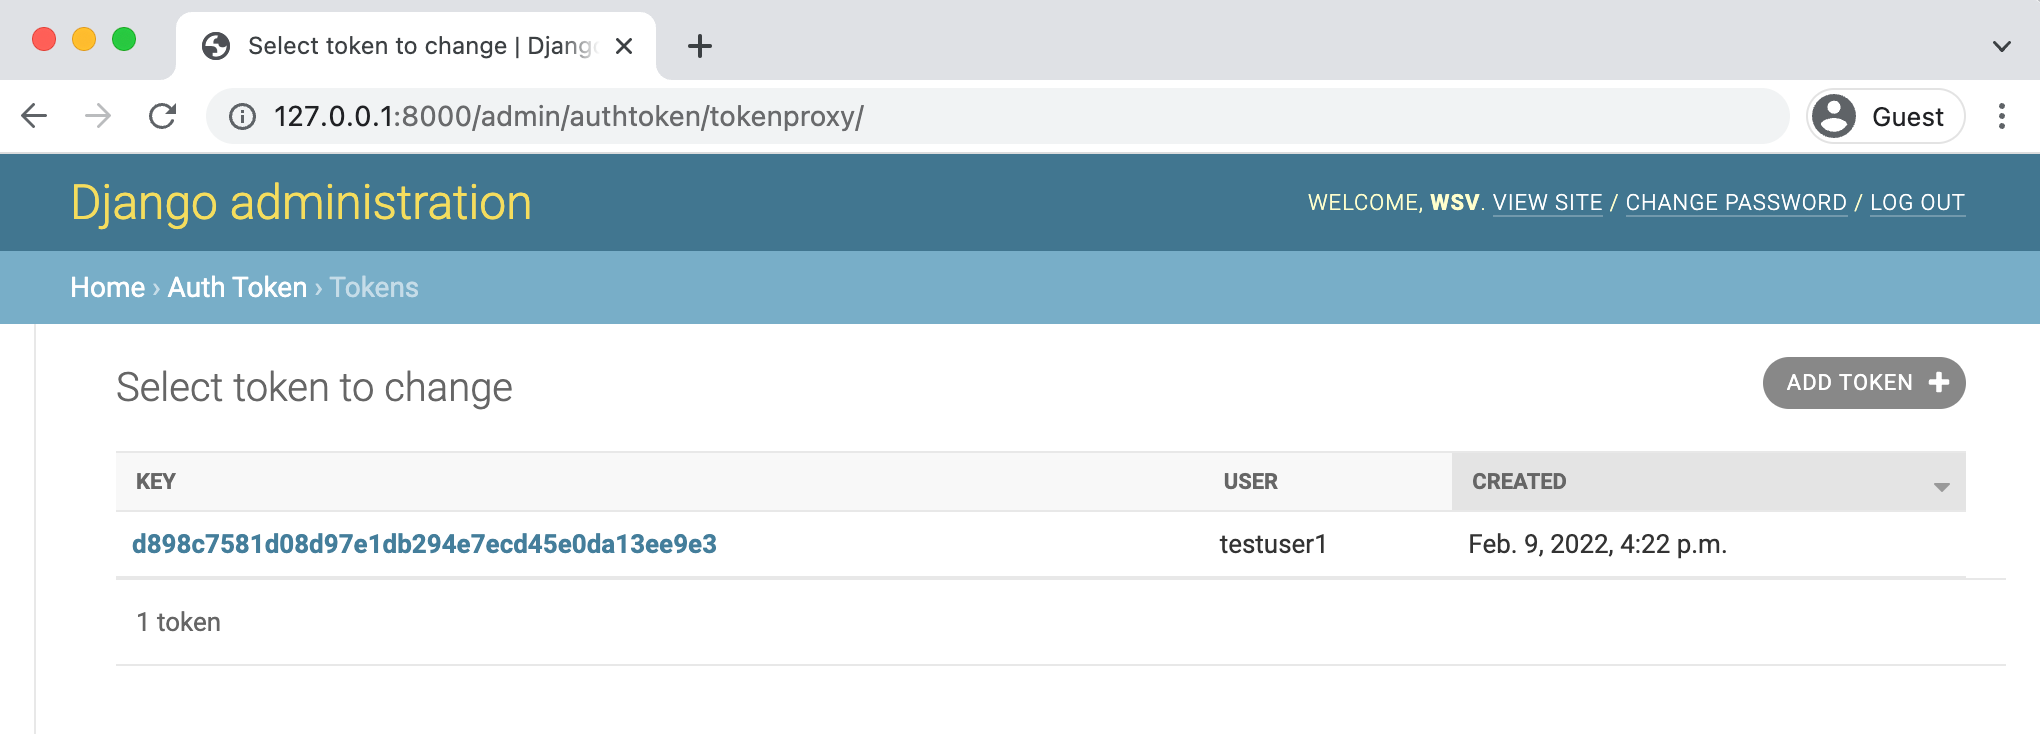
Task: Click the User column header
Action: [1250, 481]
